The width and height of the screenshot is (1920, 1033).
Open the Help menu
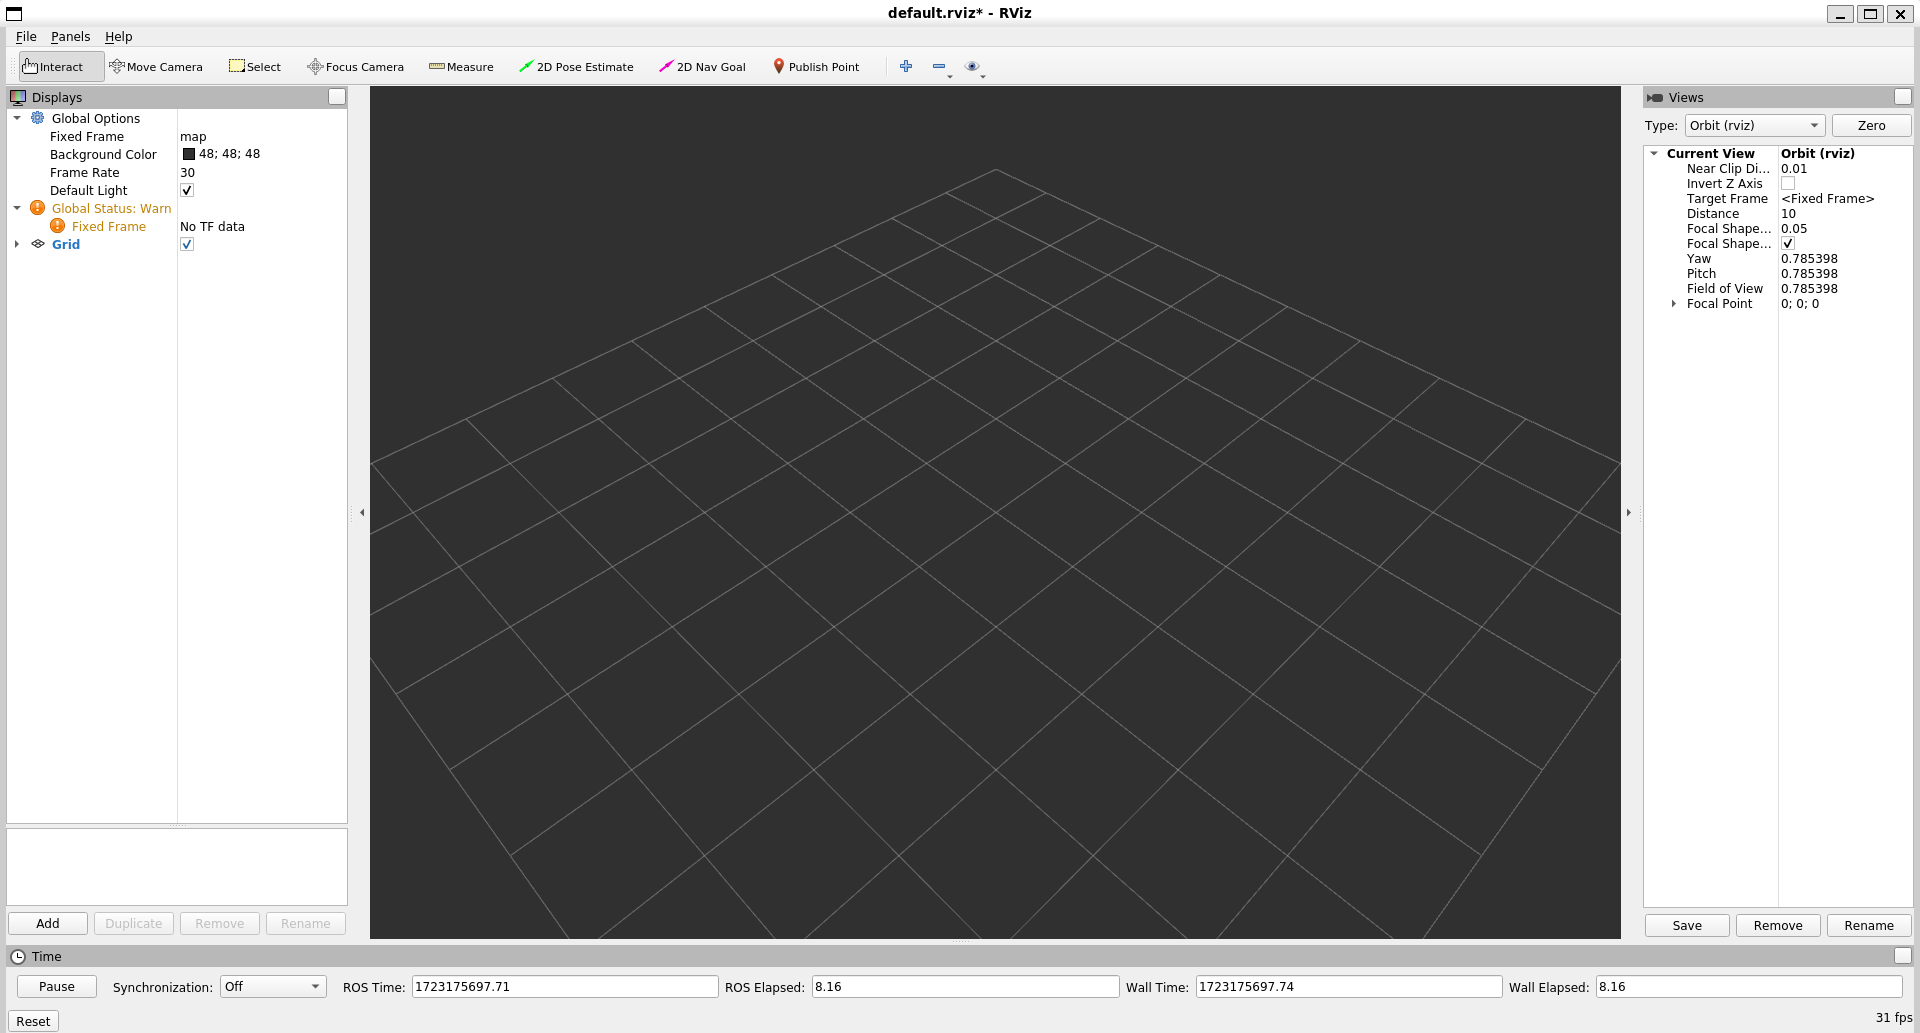coord(119,37)
